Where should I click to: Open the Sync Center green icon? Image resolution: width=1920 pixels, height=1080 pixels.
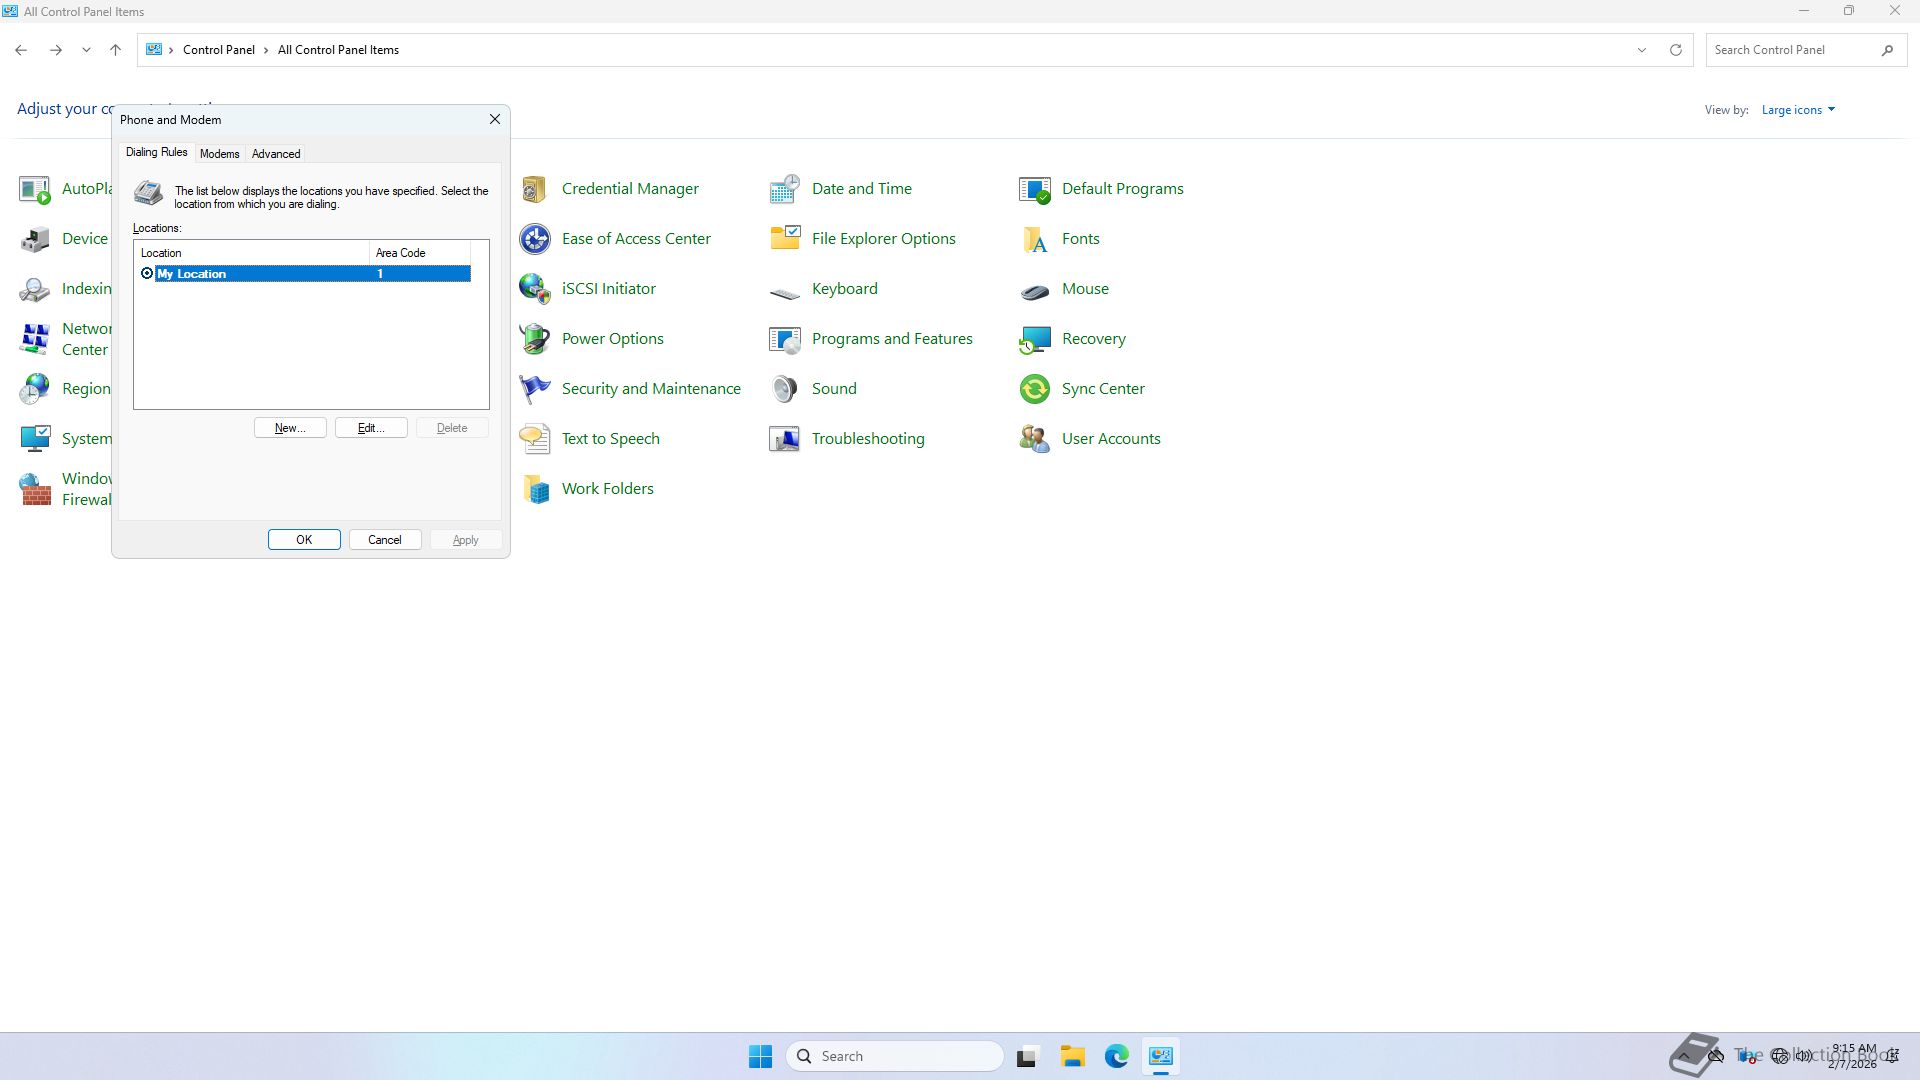pos(1035,389)
